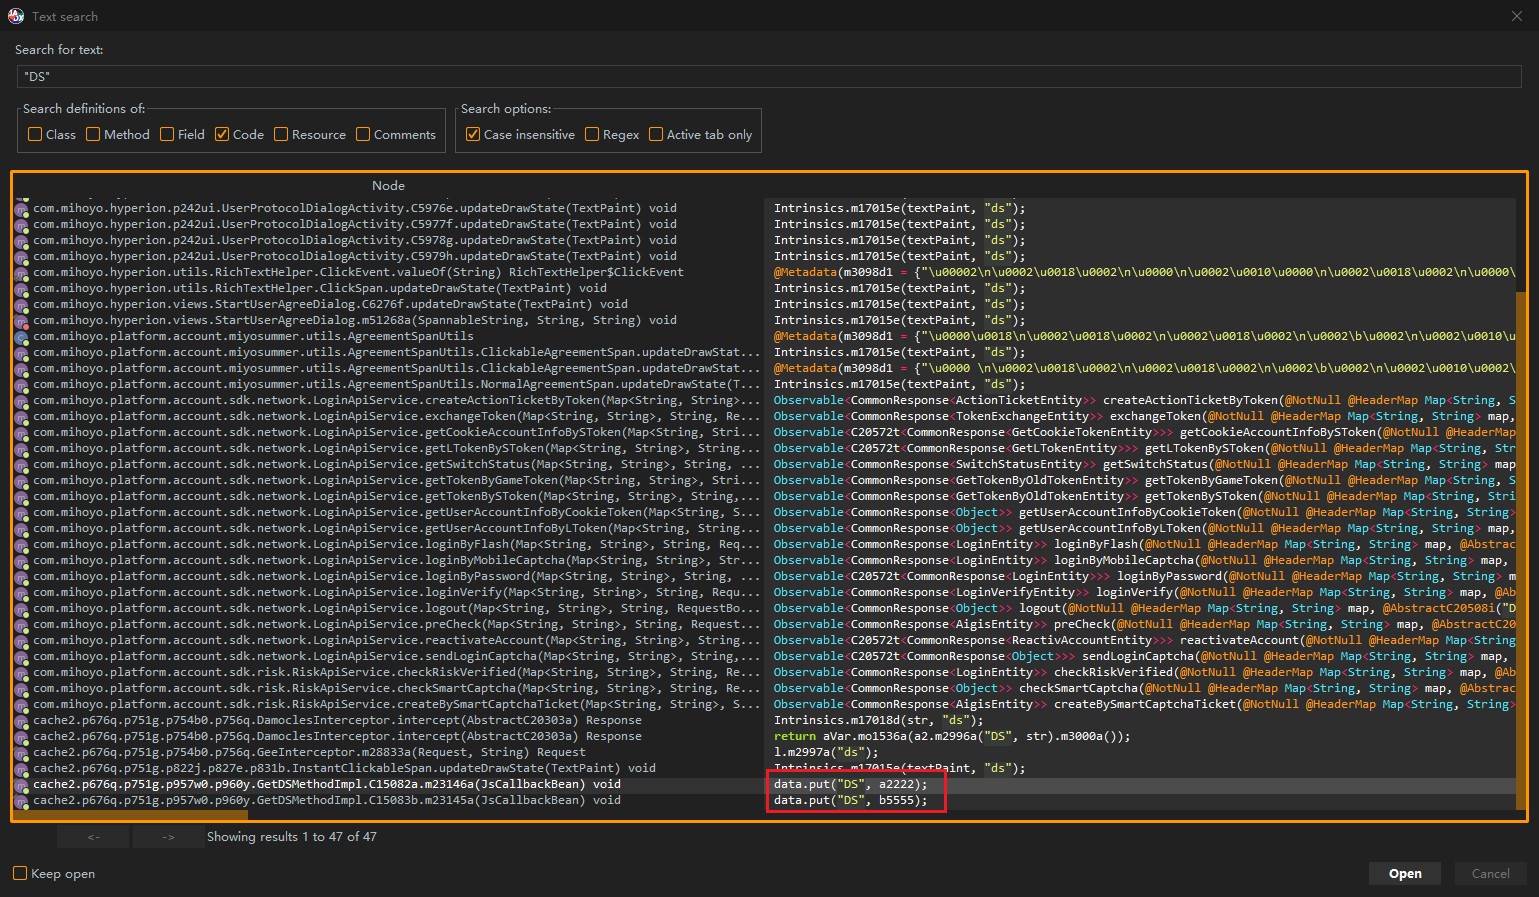Enable the Field search definition checkbox
The image size is (1539, 897).
click(167, 134)
